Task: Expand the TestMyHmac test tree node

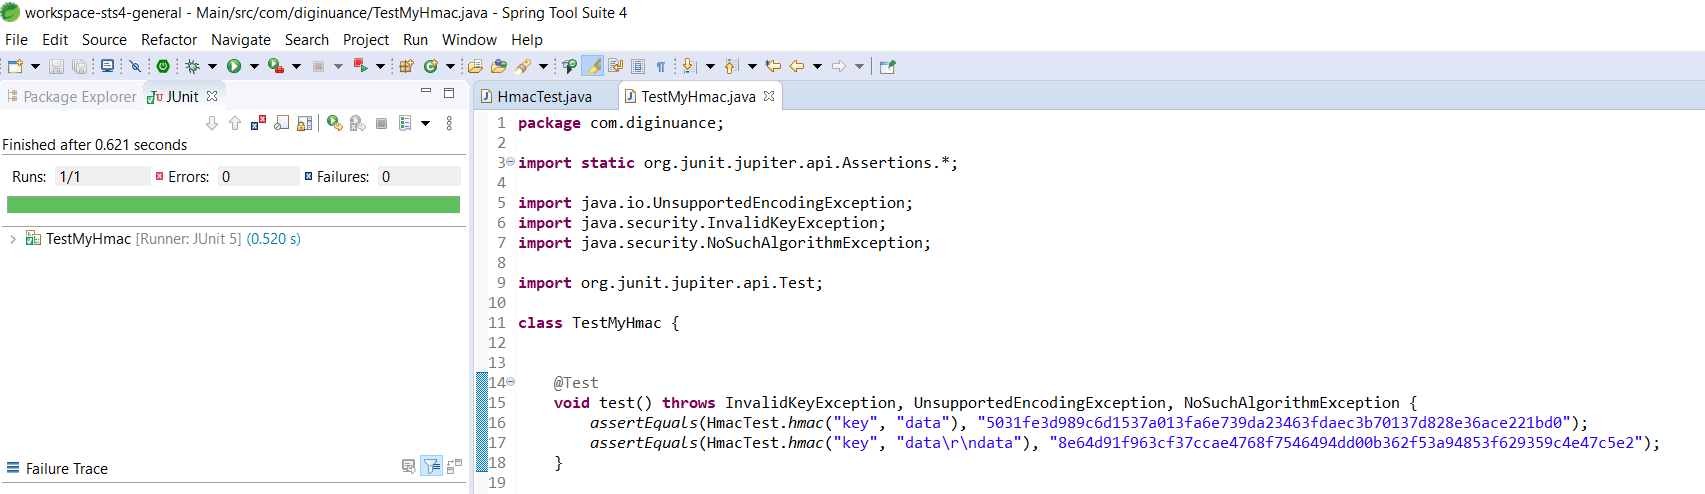Action: 12,239
